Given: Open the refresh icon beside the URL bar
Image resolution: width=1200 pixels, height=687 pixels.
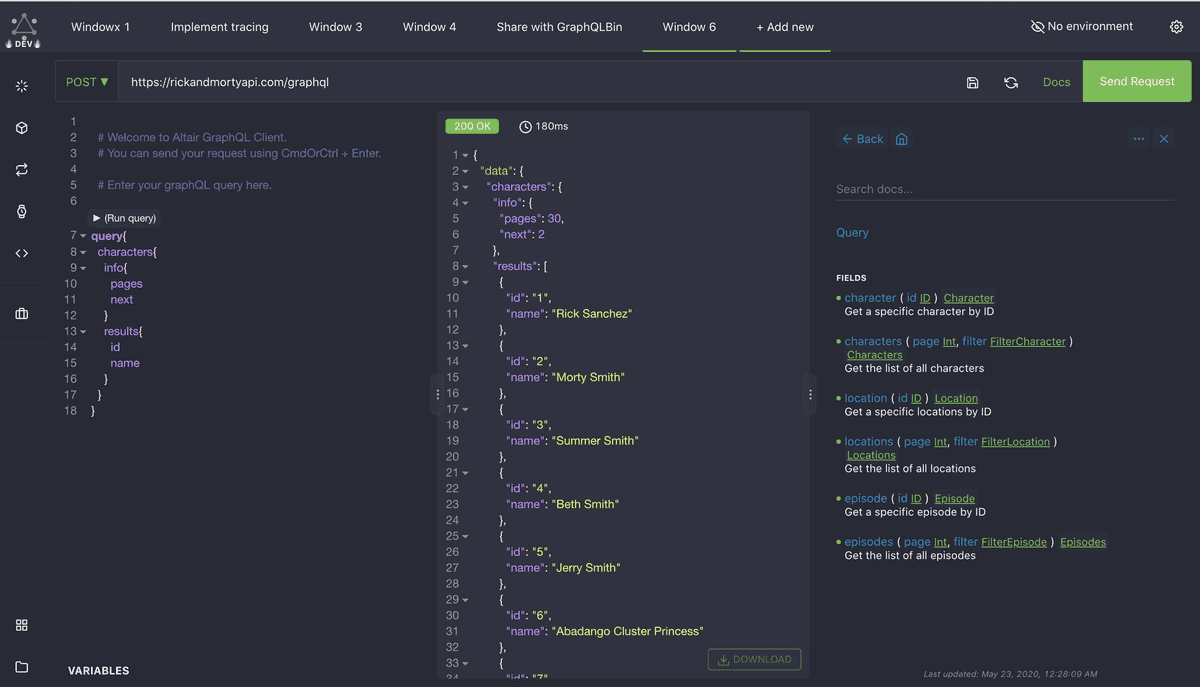Looking at the screenshot, I should [x=1011, y=83].
